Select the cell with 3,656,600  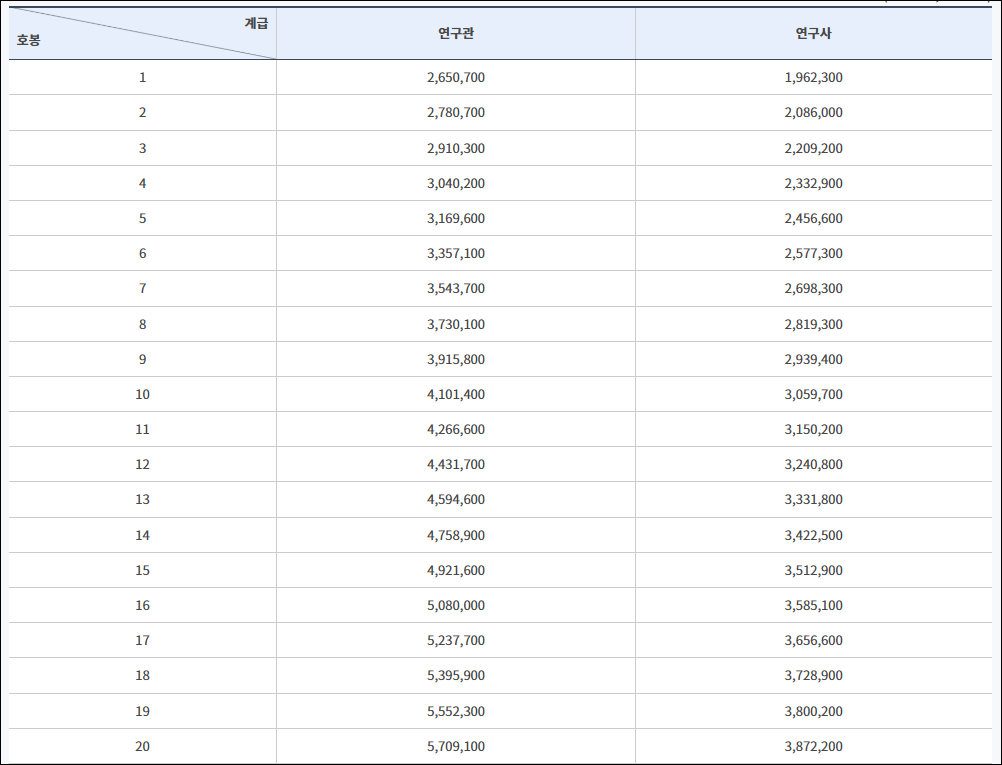[813, 640]
